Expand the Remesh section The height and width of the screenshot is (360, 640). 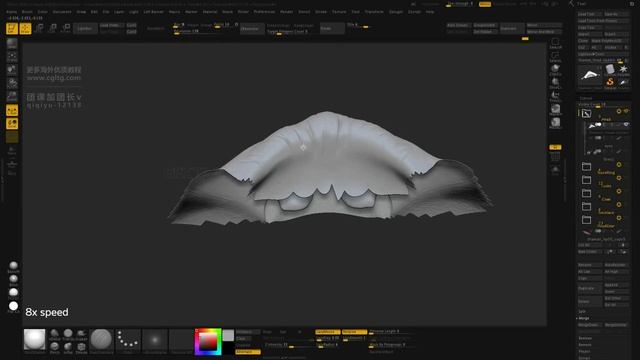pos(585,344)
